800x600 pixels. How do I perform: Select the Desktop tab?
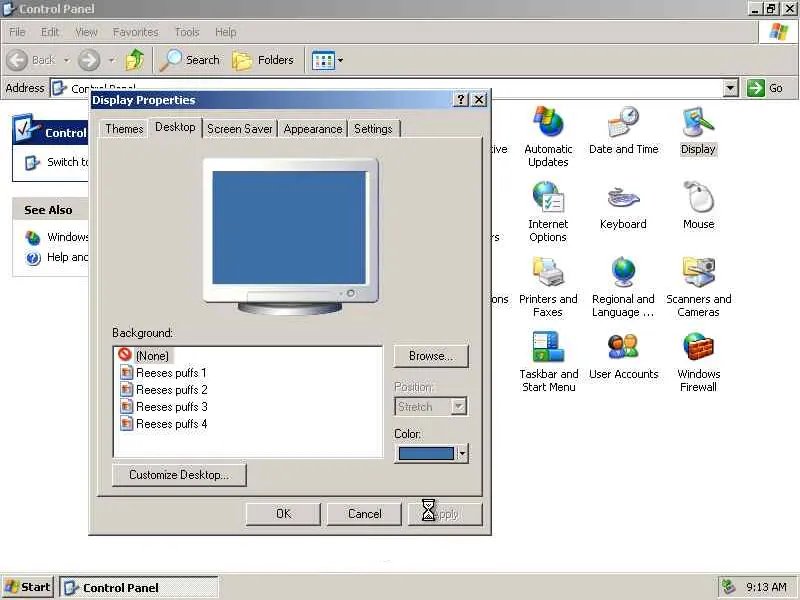tap(176, 127)
